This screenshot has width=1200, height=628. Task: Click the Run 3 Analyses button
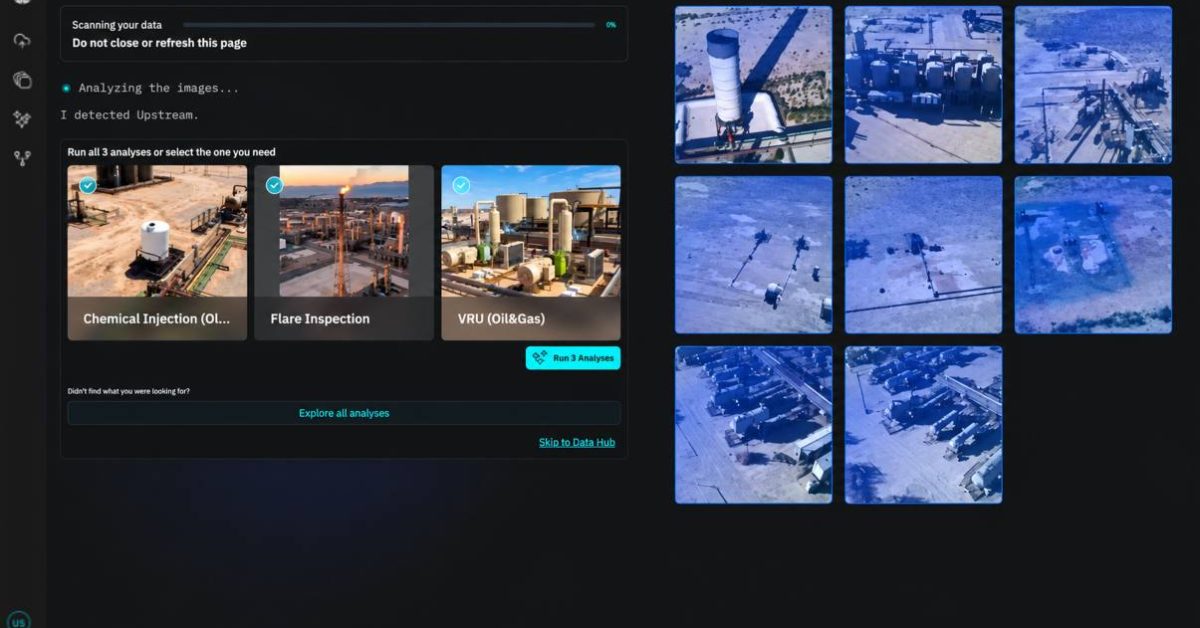(x=573, y=358)
